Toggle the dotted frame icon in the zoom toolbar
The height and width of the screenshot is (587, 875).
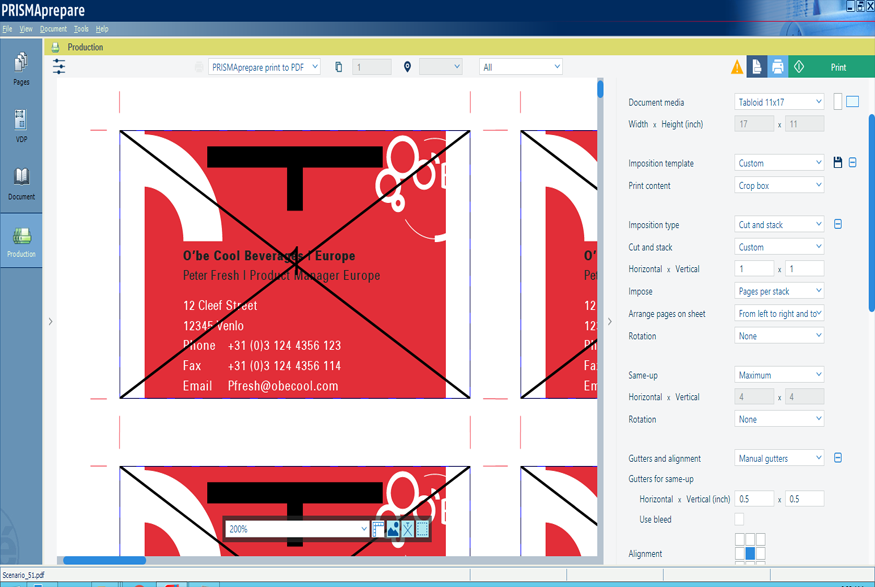click(422, 528)
